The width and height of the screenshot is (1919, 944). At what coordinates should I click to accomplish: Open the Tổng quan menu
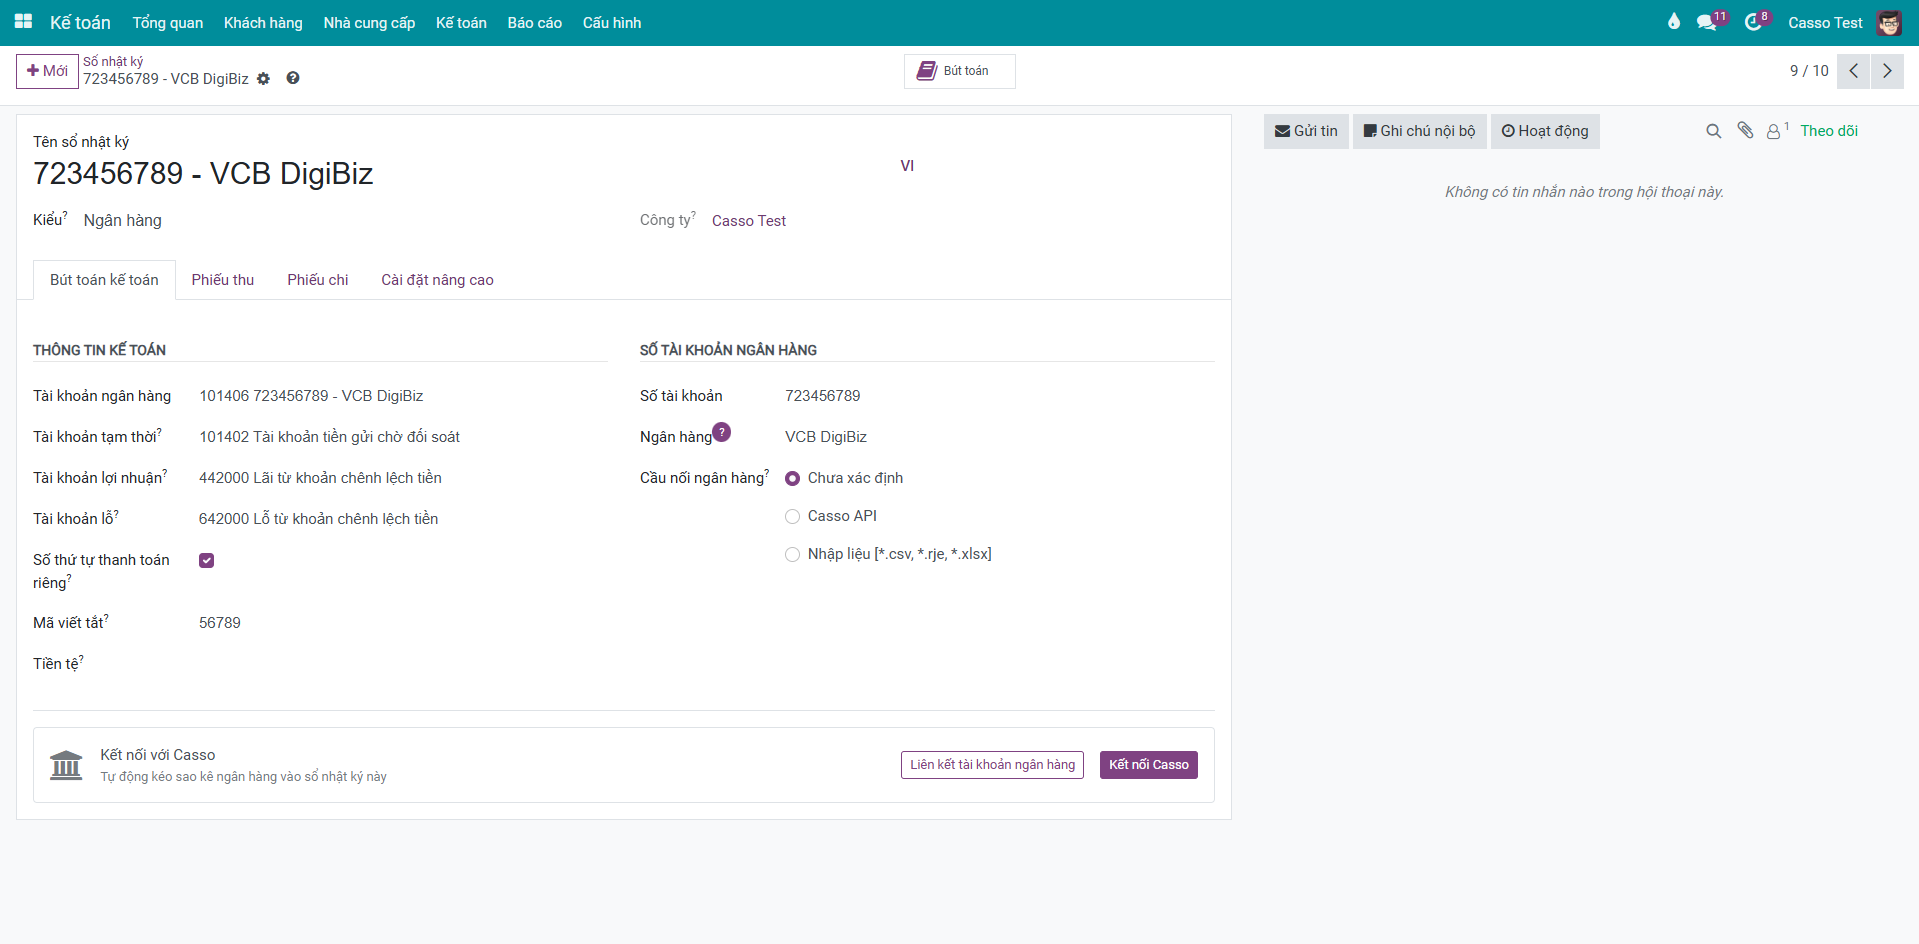[x=168, y=23]
